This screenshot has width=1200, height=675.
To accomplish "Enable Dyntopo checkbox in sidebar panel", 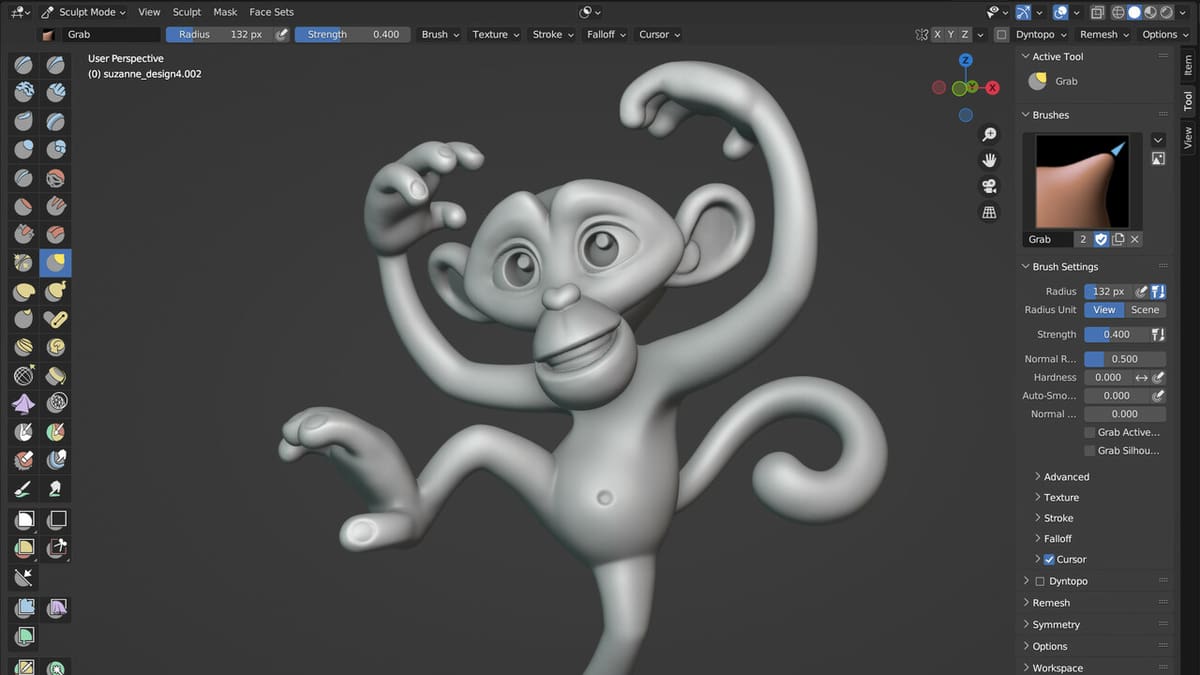I will pos(1040,581).
